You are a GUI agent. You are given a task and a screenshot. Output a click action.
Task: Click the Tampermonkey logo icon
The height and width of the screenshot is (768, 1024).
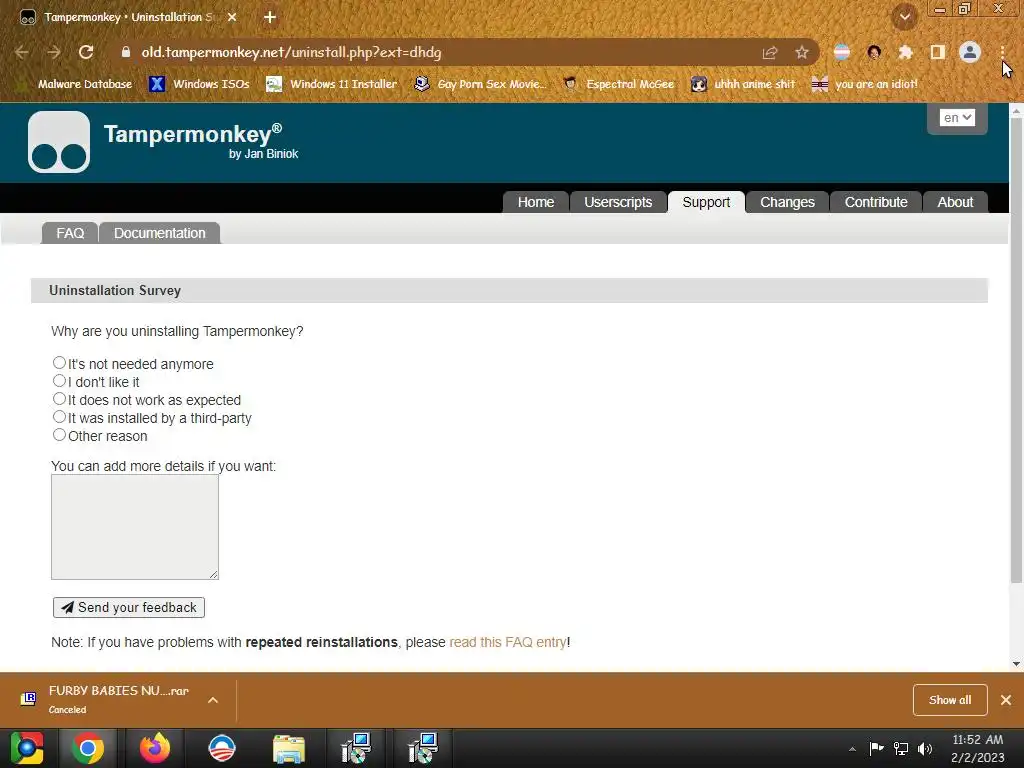tap(59, 142)
